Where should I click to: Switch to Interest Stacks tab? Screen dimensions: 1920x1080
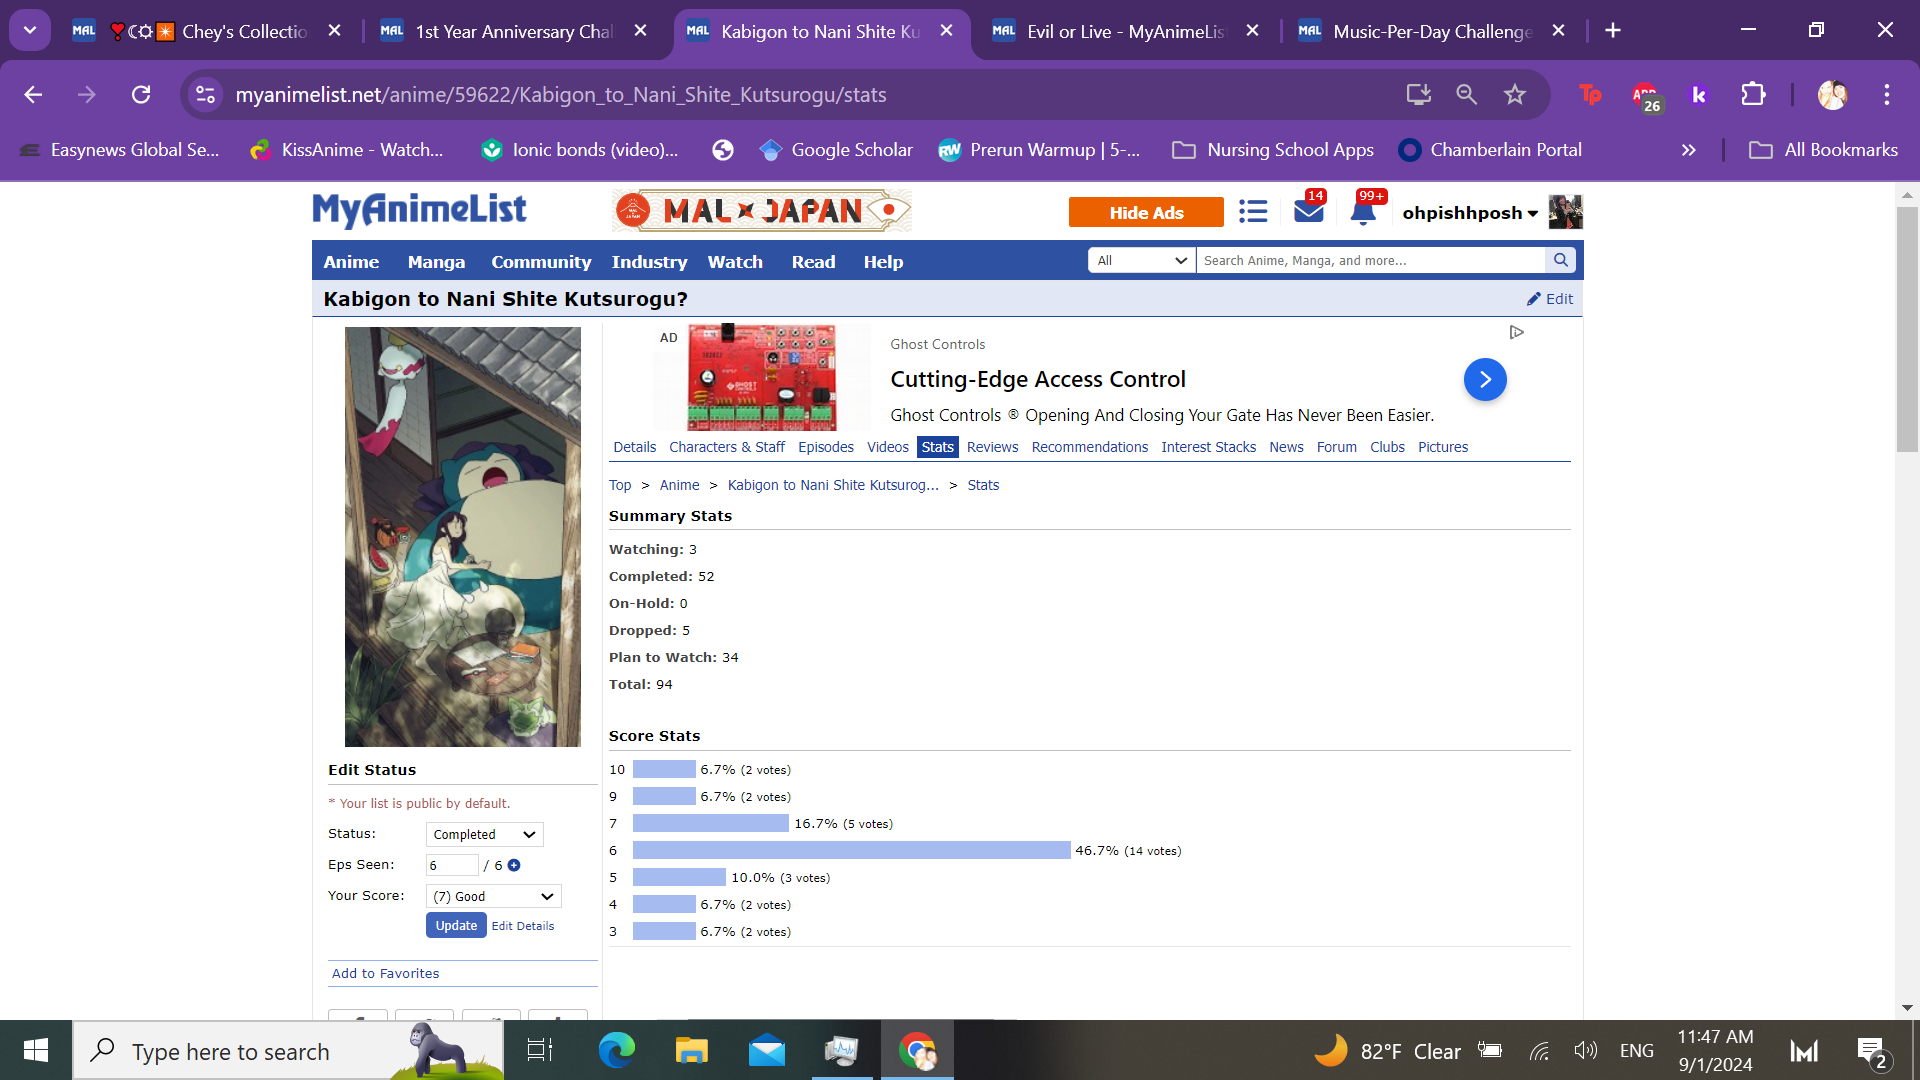[1208, 447]
